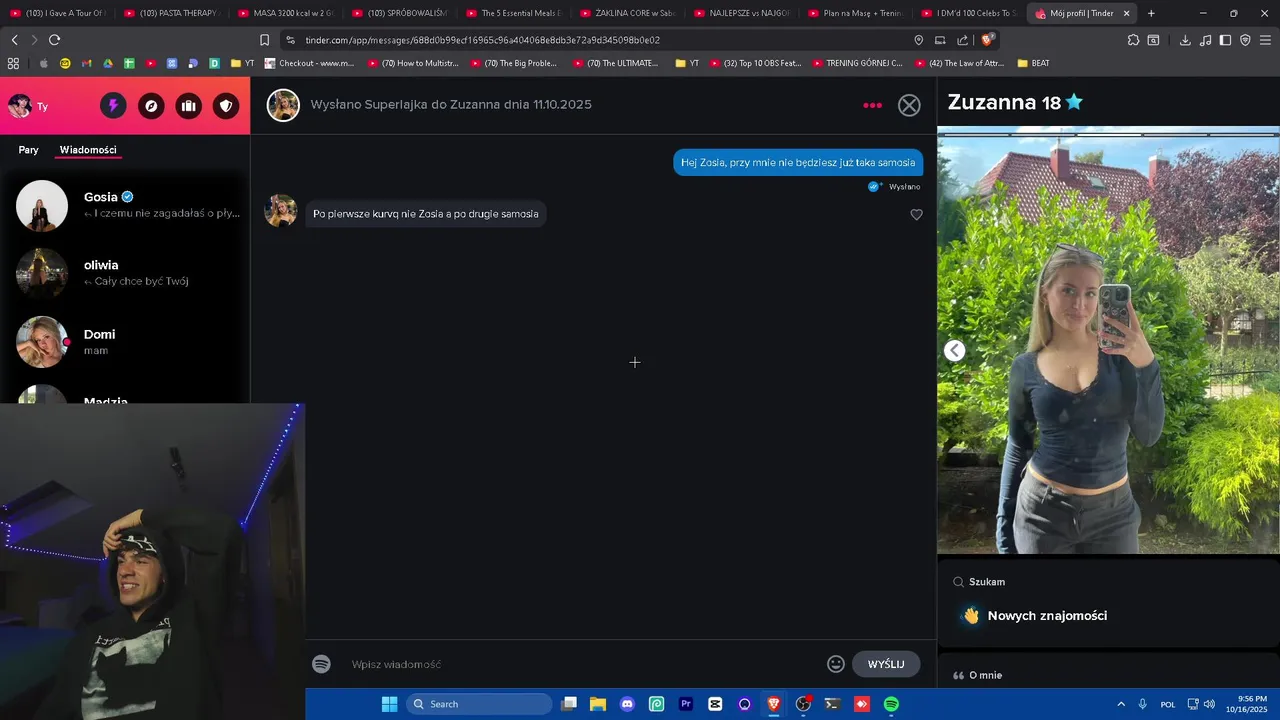
Task: Click the O mnie section heading
Action: (x=985, y=675)
